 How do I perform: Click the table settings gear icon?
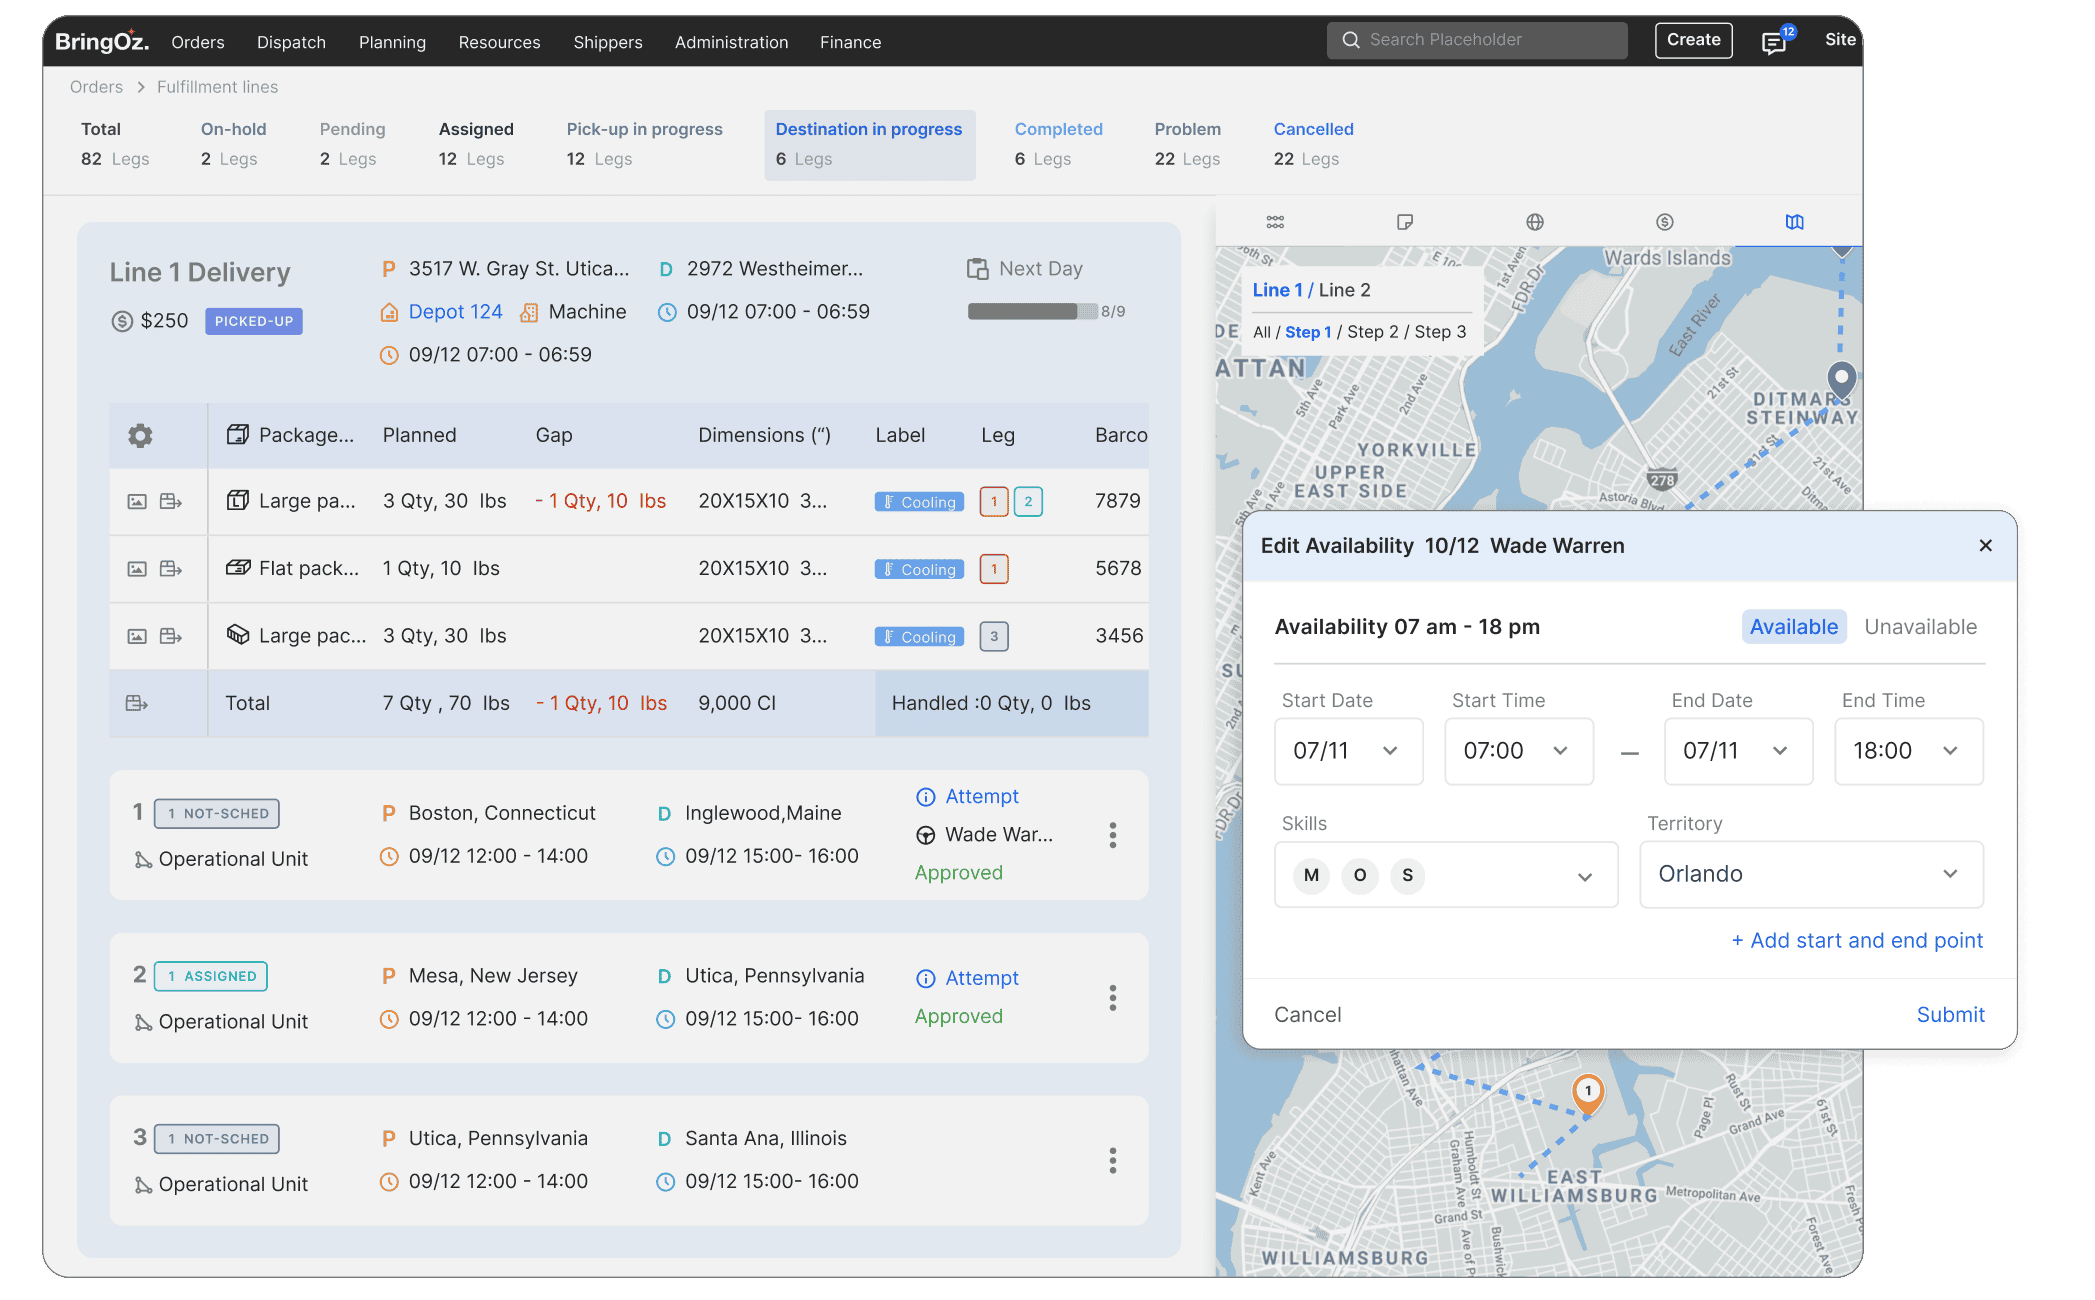[140, 435]
